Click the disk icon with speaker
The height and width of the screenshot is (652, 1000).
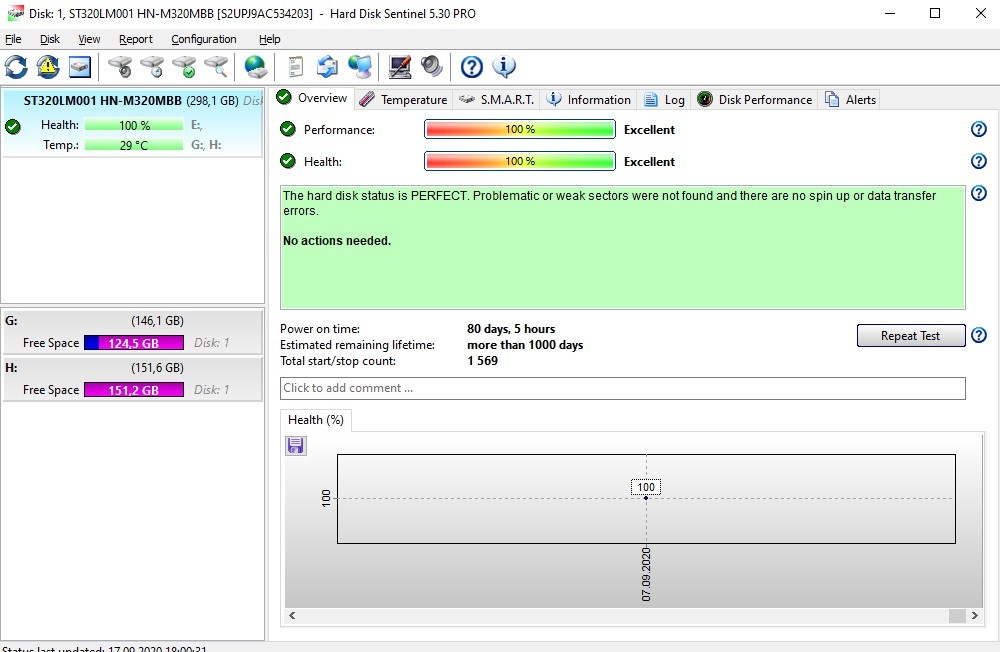point(120,67)
